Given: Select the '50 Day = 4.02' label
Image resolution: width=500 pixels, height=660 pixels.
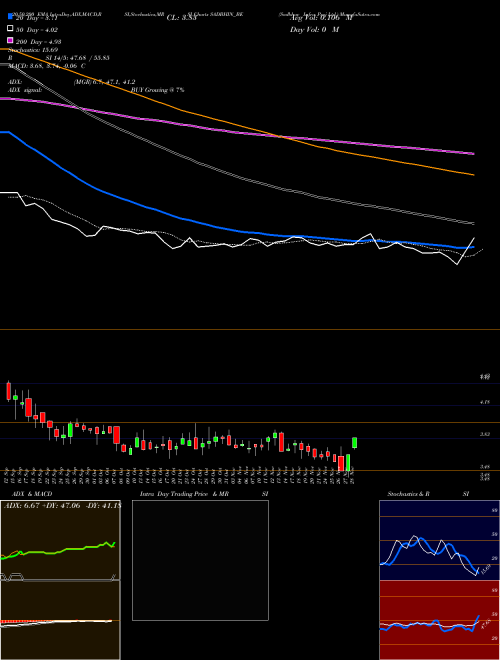Looking at the screenshot, I should tap(37, 30).
